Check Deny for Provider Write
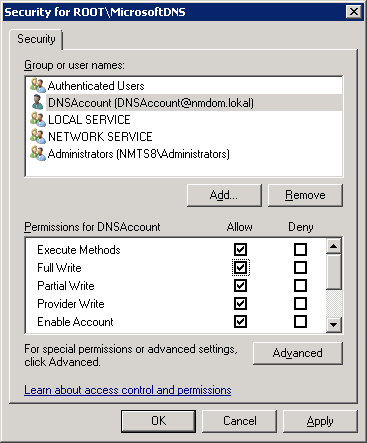367x443 pixels. 300,303
